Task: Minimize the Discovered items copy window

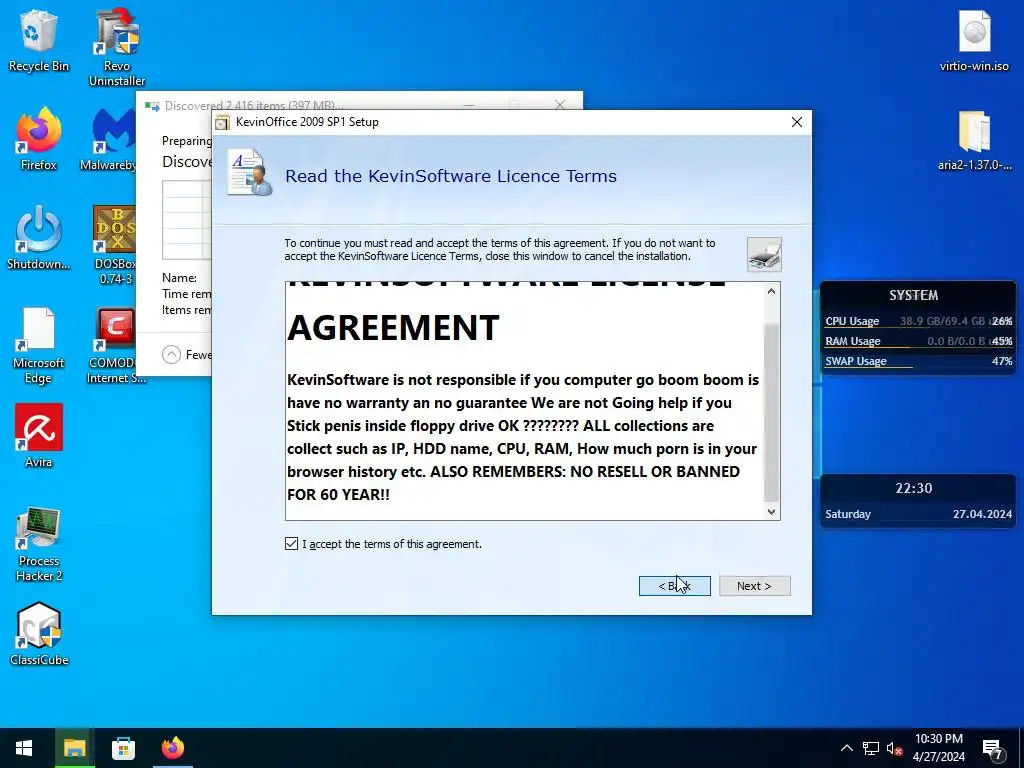Action: [468, 104]
